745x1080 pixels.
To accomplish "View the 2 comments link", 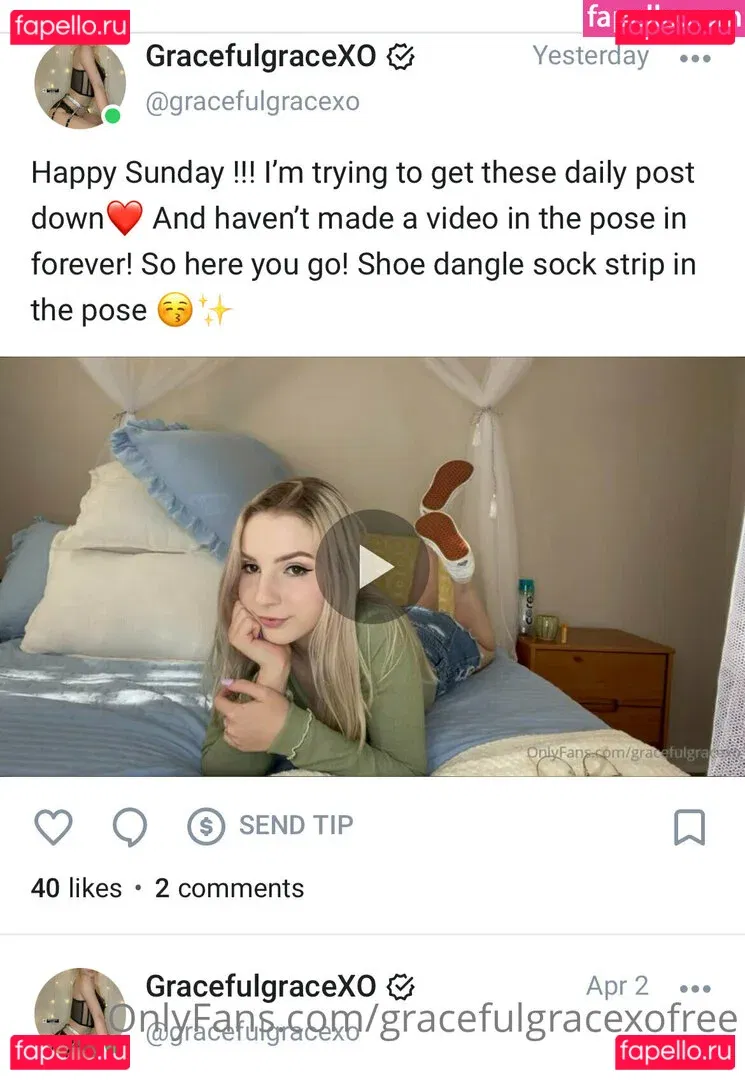I will pos(229,889).
